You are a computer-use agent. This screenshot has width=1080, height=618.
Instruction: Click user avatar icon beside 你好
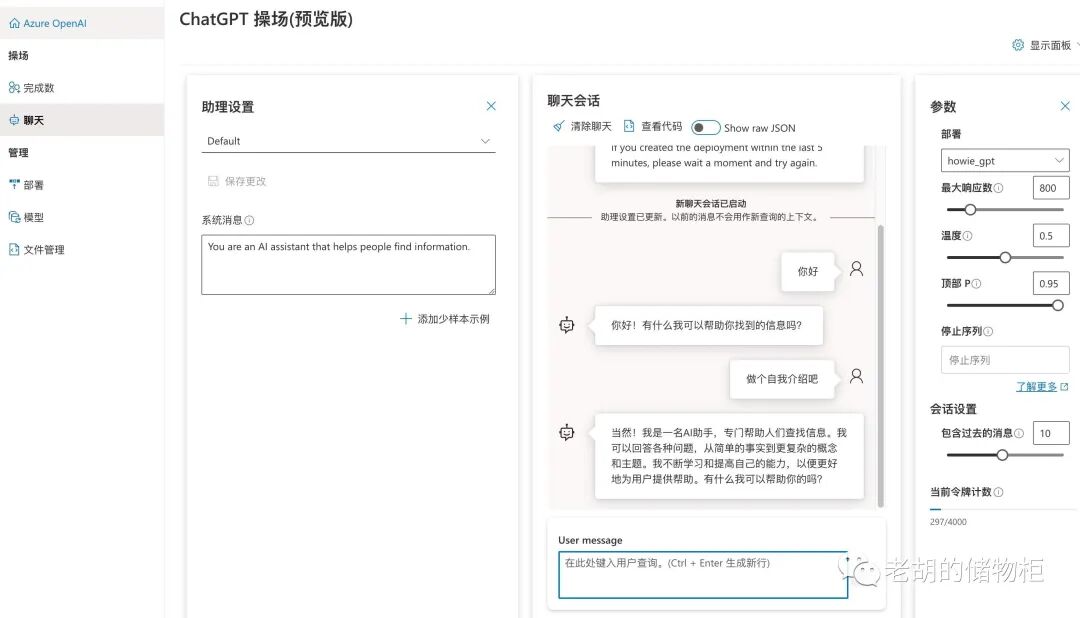coord(856,269)
